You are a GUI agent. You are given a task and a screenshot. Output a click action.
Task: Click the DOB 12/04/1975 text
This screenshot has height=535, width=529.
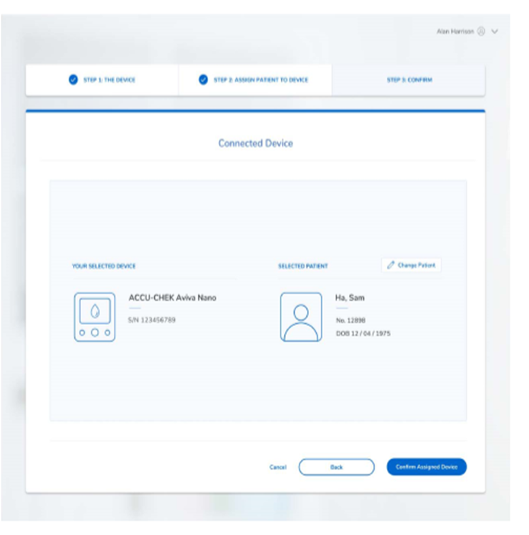[363, 333]
